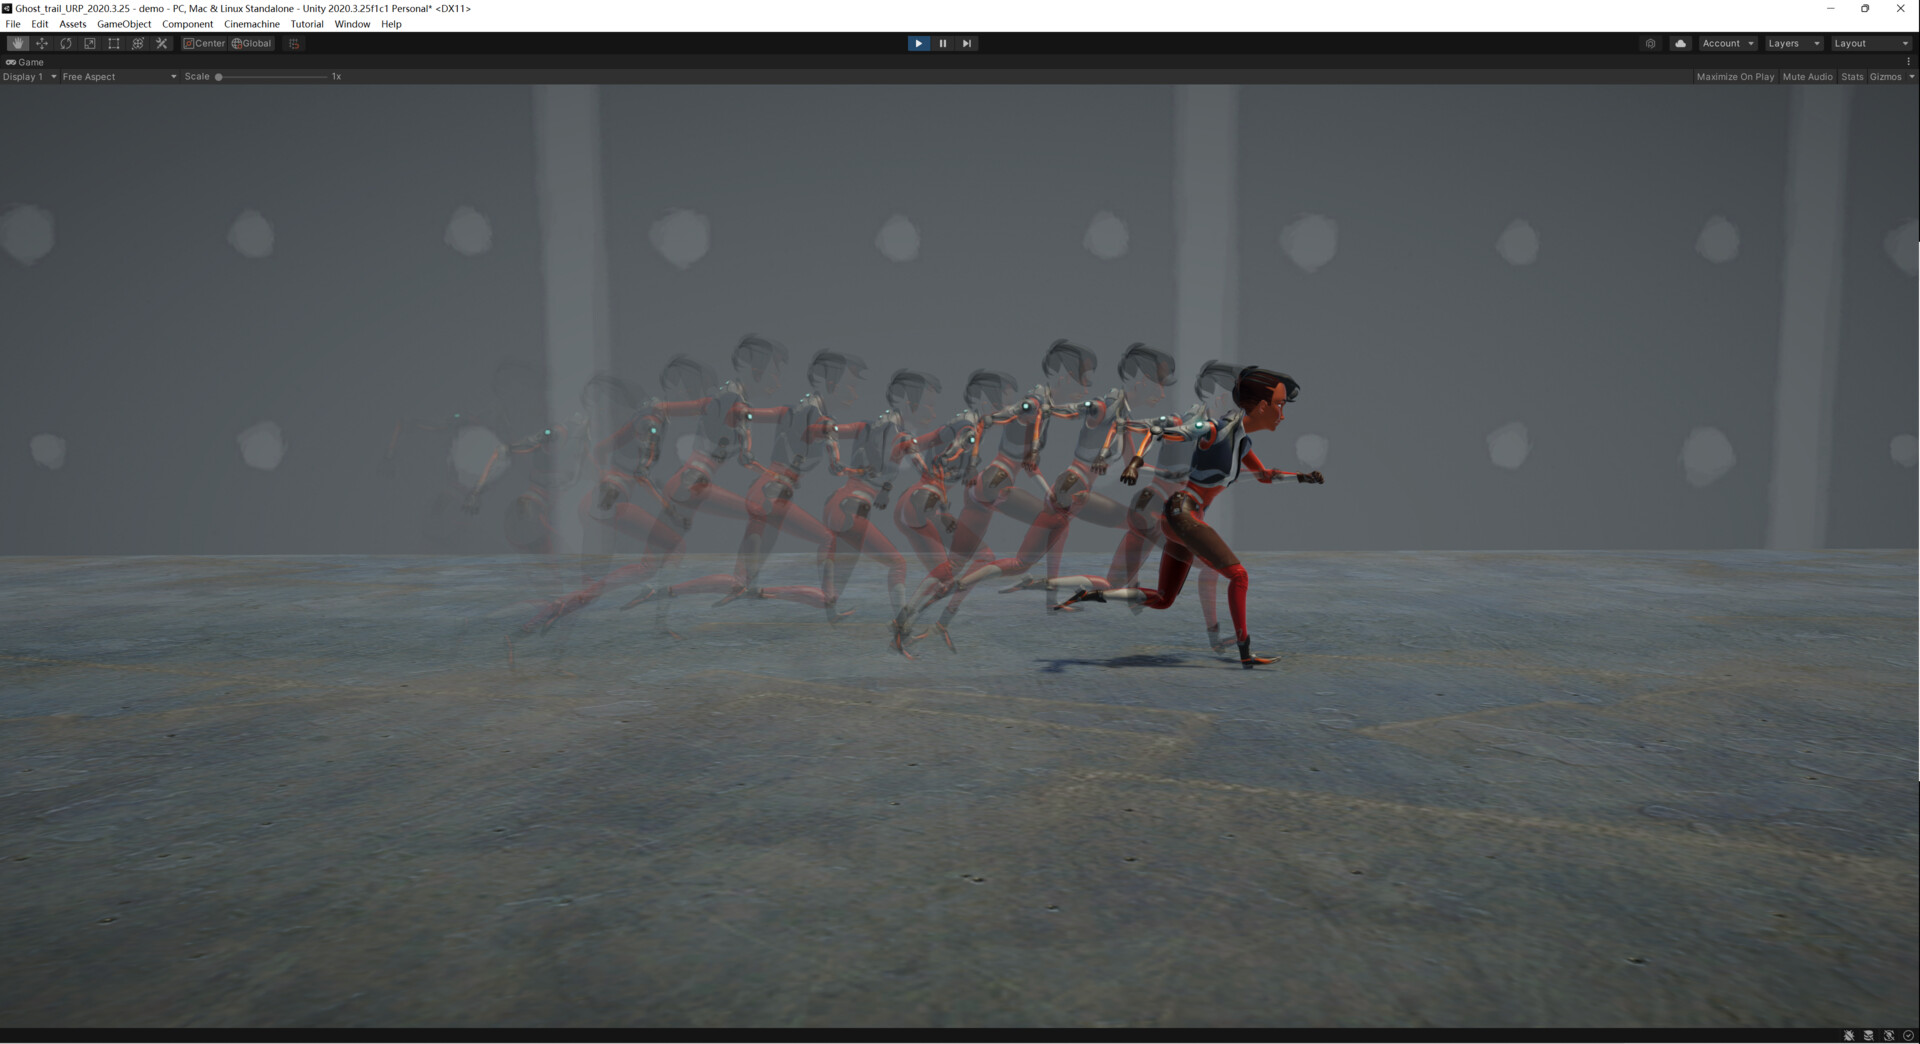1920x1044 pixels.
Task: Select the Rotate tool
Action: (x=66, y=43)
